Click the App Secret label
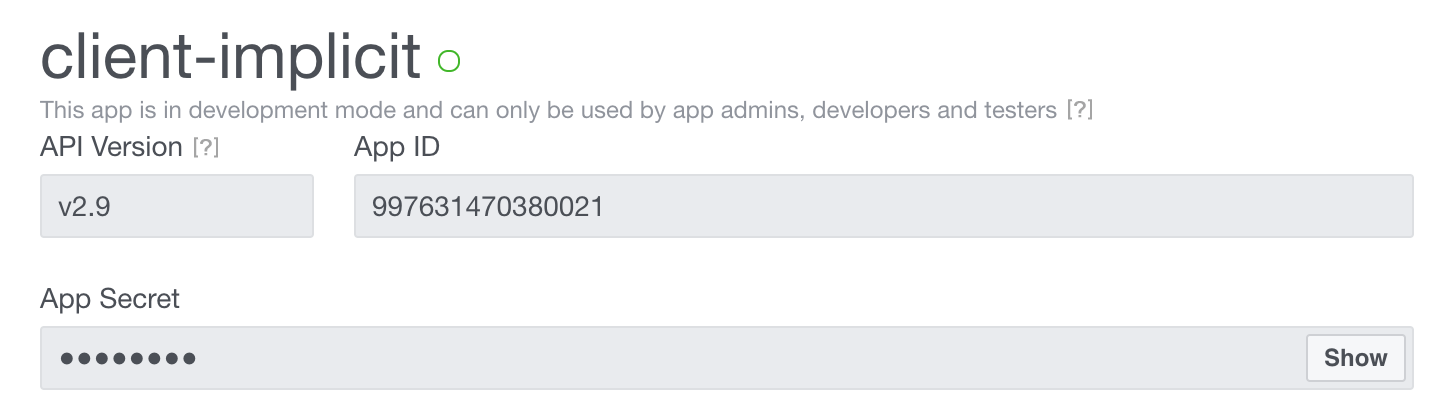 click(x=110, y=298)
